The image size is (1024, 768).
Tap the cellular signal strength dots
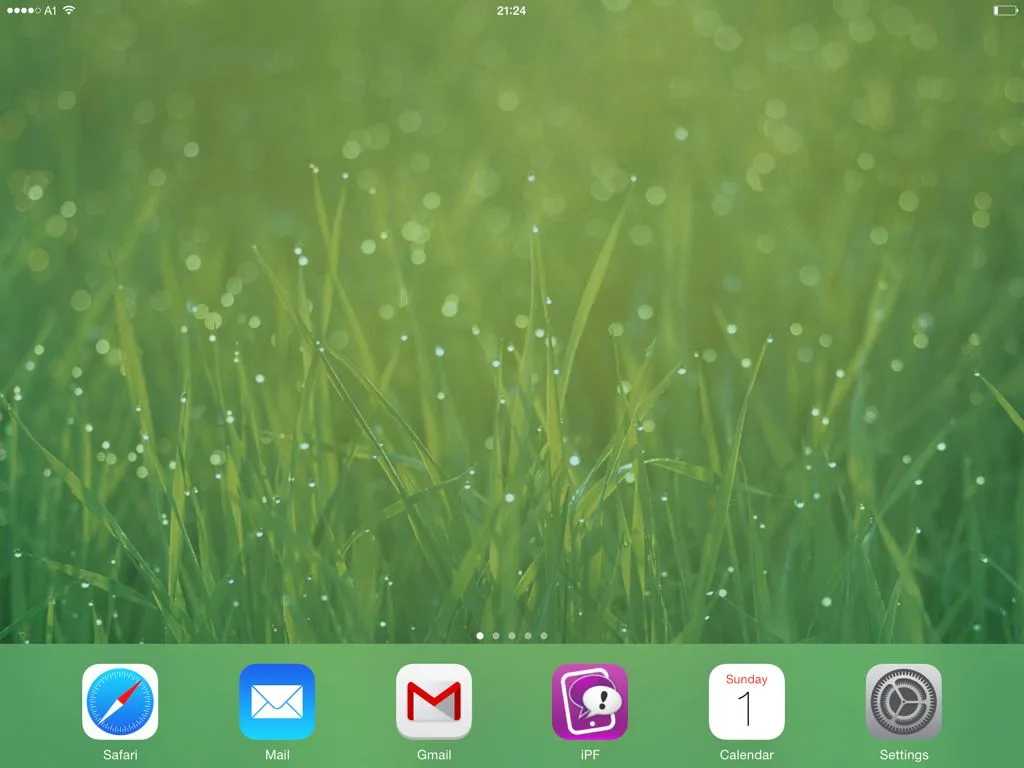click(24, 10)
